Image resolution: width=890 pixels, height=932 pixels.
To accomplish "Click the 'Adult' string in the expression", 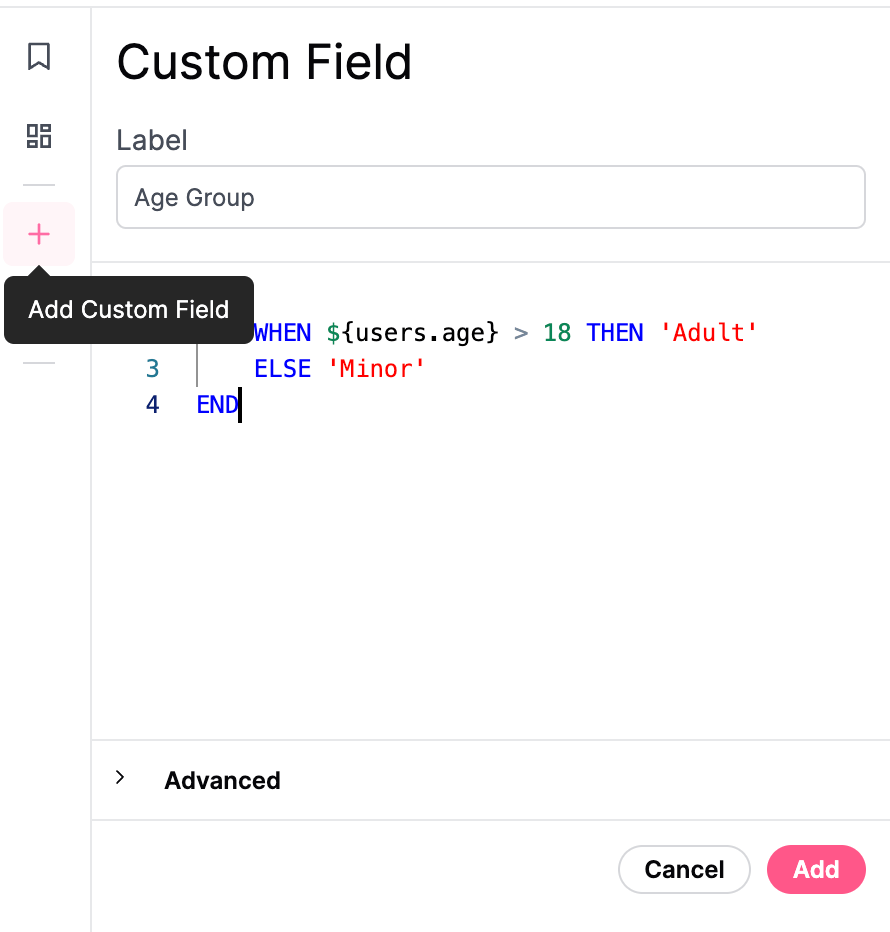I will [x=709, y=333].
